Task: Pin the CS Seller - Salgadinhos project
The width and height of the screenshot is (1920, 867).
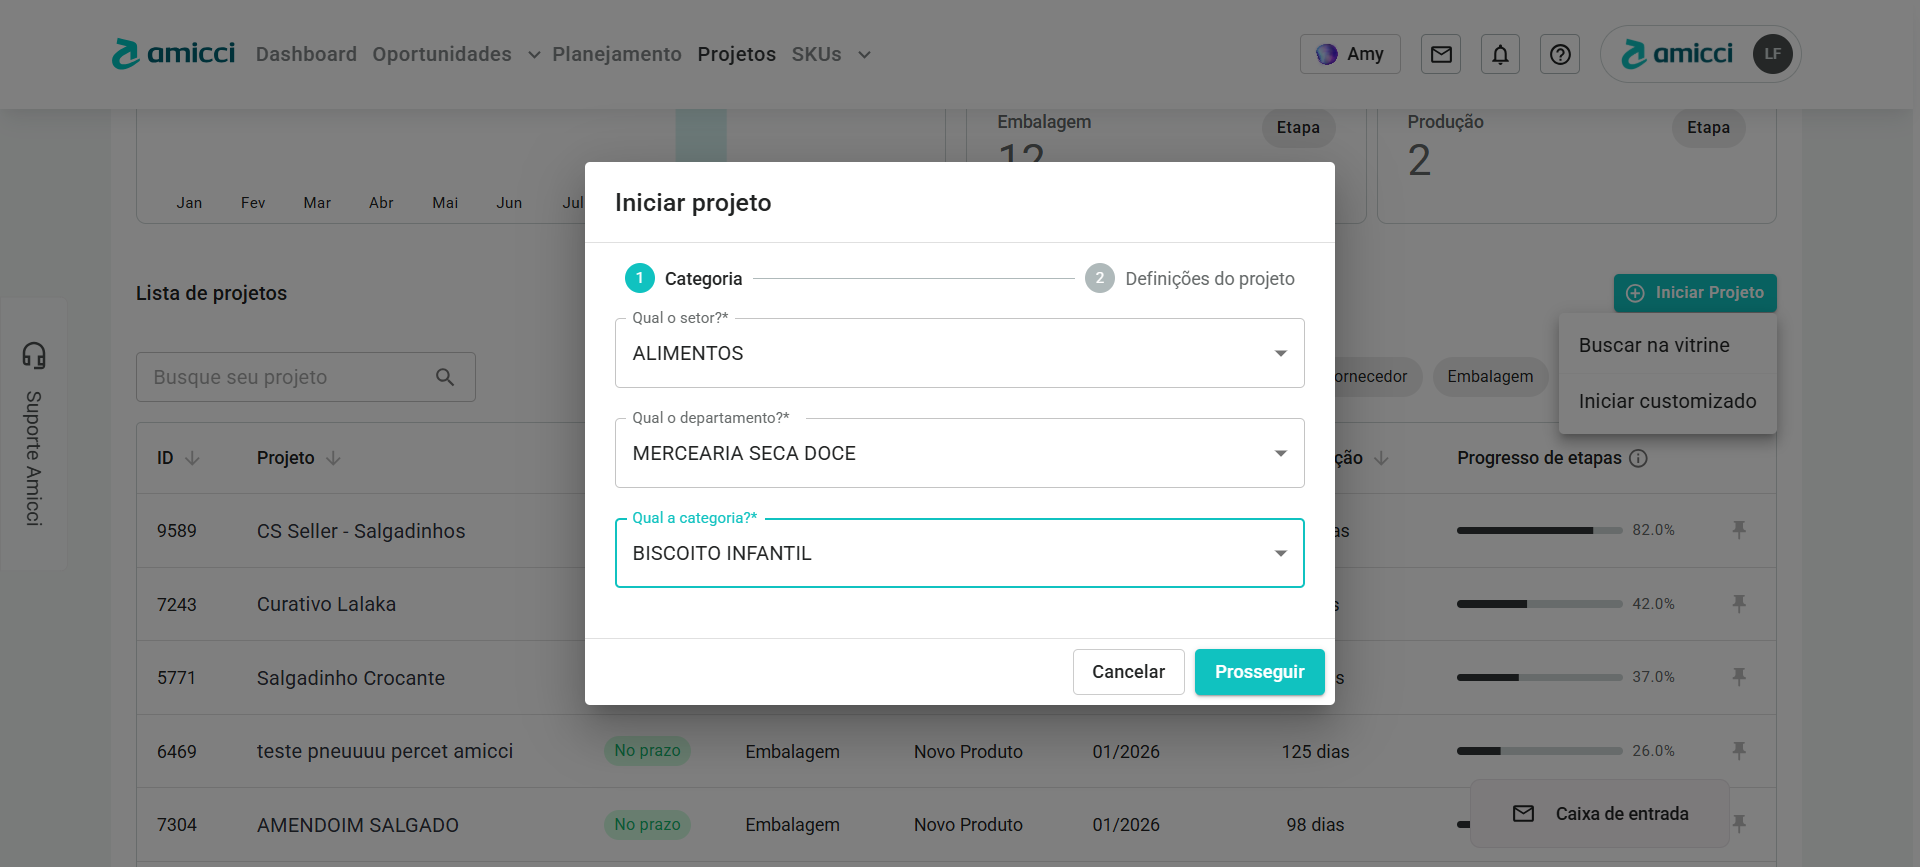Action: 1739,530
